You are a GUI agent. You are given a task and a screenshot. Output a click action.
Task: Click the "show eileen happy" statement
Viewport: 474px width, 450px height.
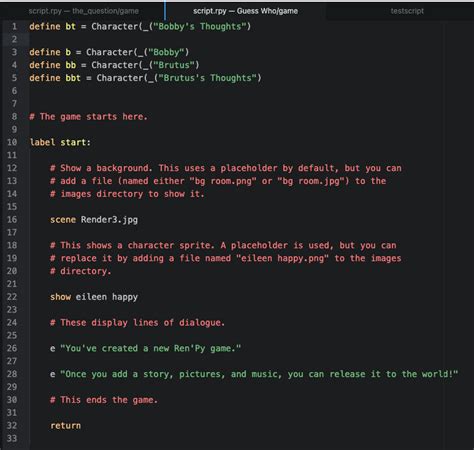pyautogui.click(x=94, y=297)
